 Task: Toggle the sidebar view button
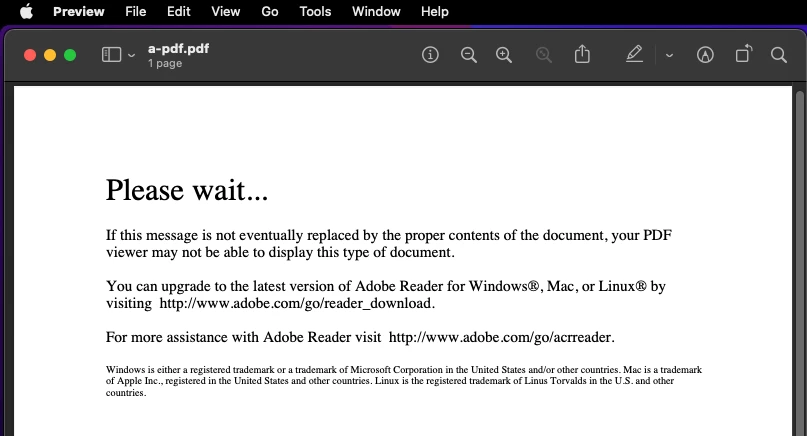pyautogui.click(x=111, y=55)
